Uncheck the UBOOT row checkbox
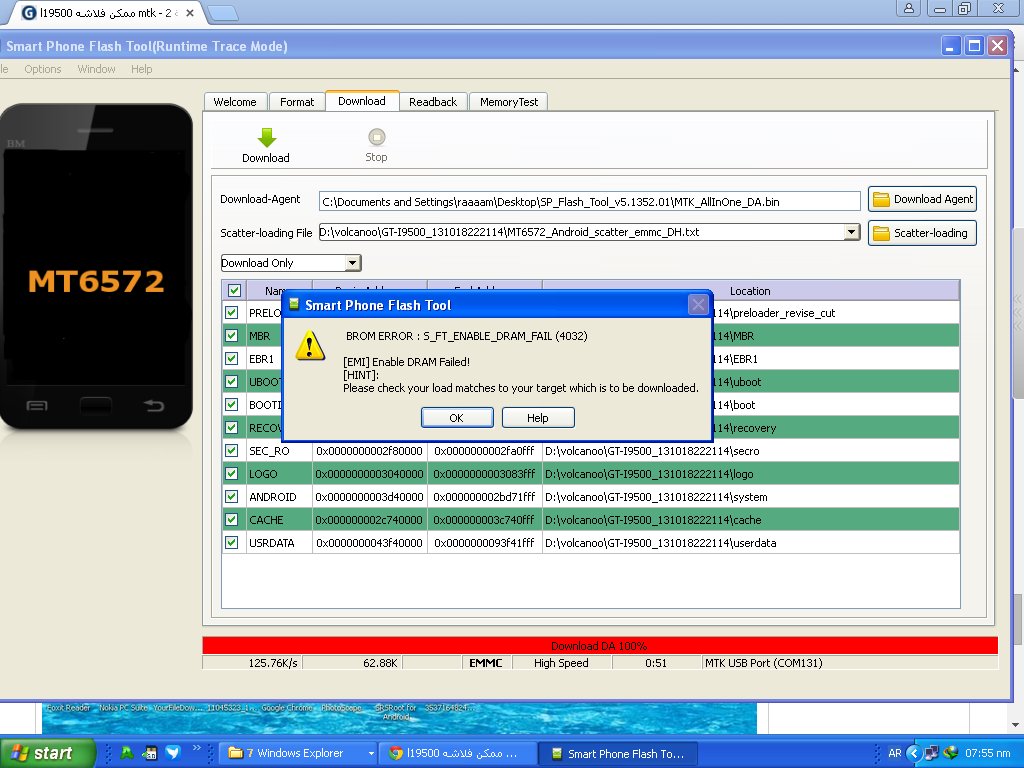This screenshot has height=768, width=1024. pos(232,381)
